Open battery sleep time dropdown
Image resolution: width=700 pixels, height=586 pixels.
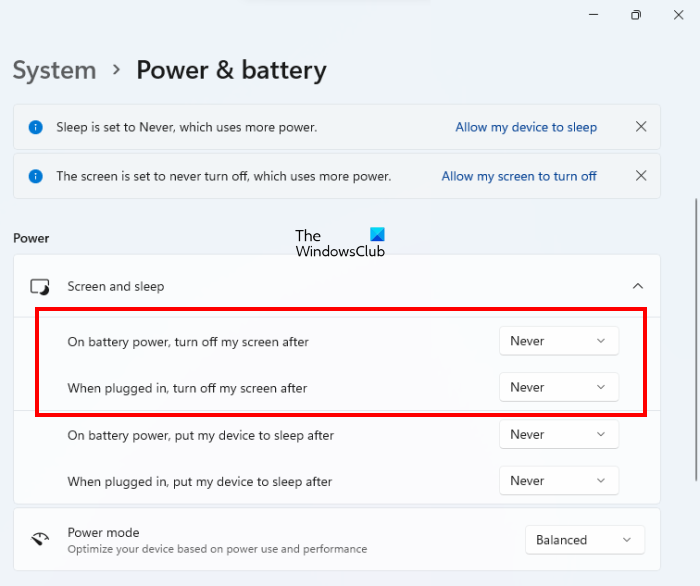558,435
